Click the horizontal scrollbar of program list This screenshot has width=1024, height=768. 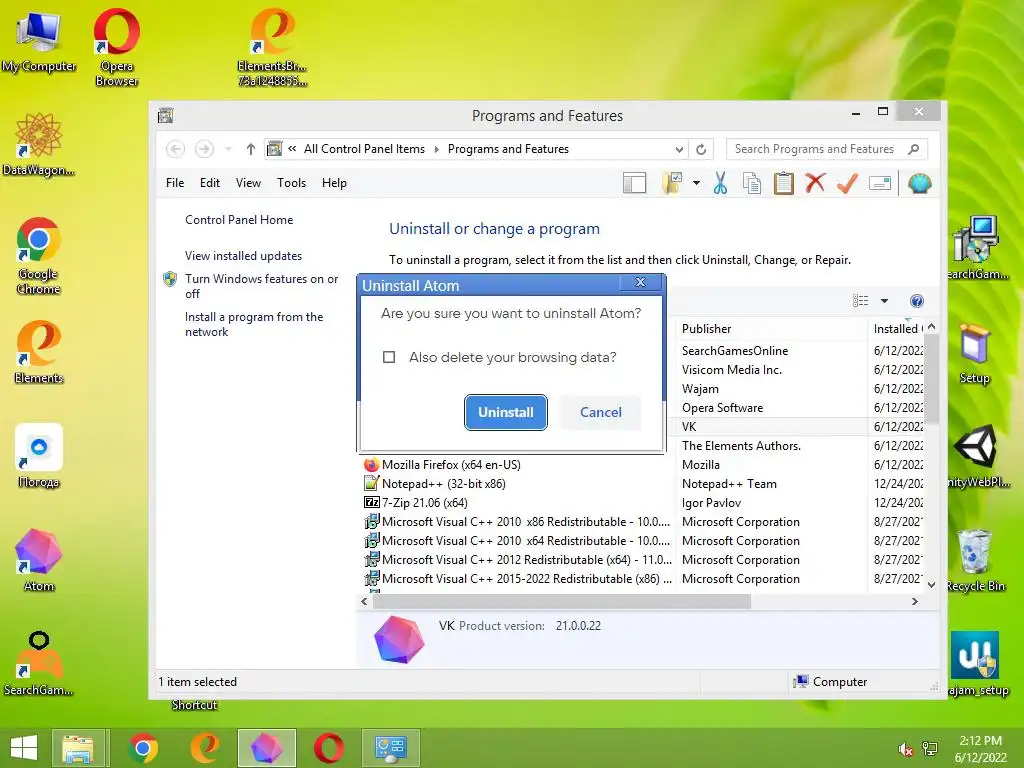pyautogui.click(x=562, y=601)
